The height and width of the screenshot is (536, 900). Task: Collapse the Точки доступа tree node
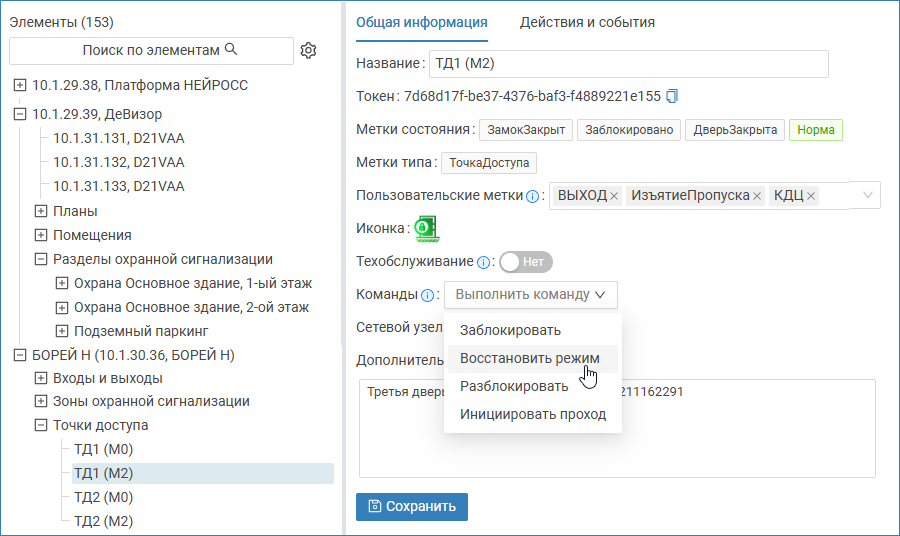pyautogui.click(x=41, y=425)
